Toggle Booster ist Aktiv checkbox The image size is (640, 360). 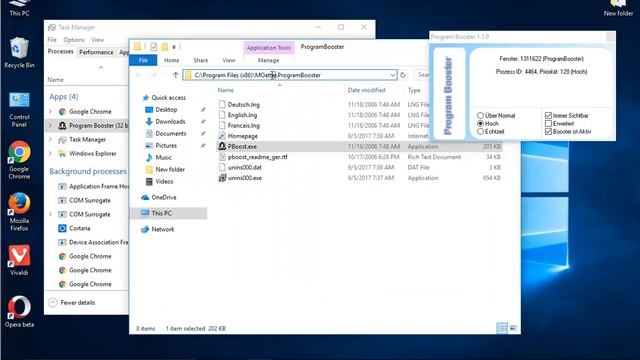(548, 131)
